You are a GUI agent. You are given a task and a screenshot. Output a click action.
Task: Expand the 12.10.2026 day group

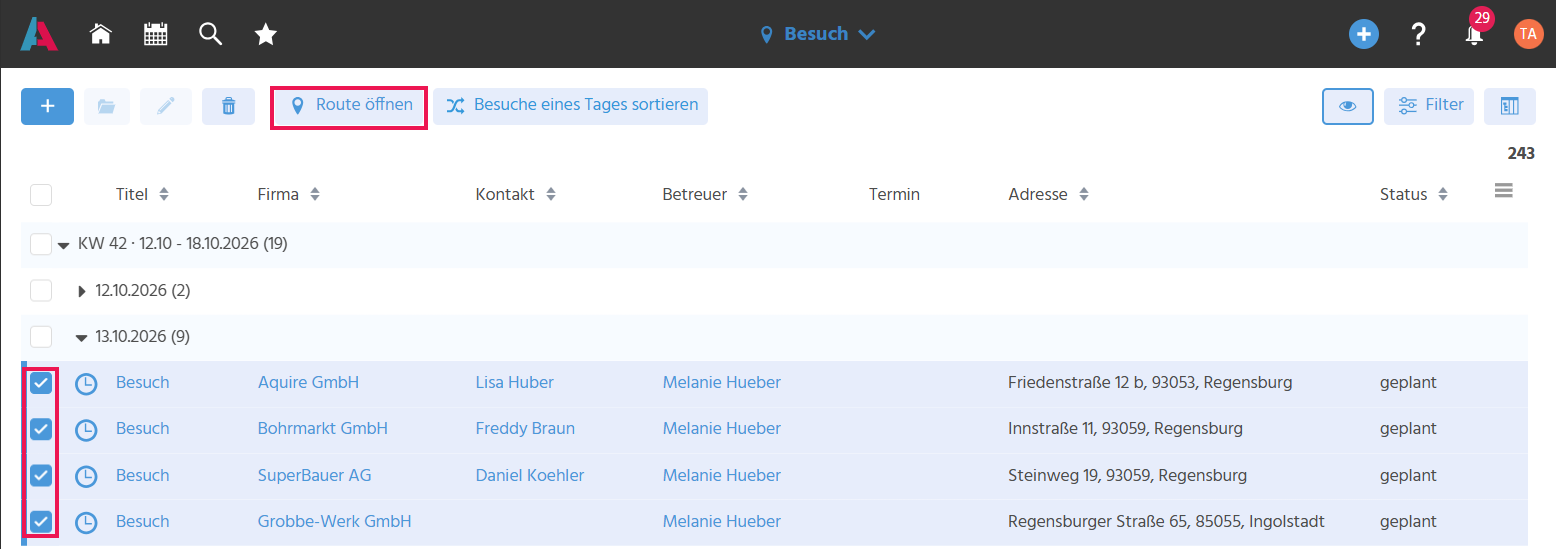pos(82,291)
